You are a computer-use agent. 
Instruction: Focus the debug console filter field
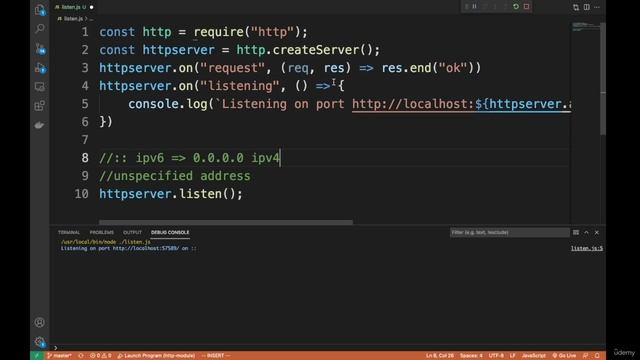click(509, 232)
